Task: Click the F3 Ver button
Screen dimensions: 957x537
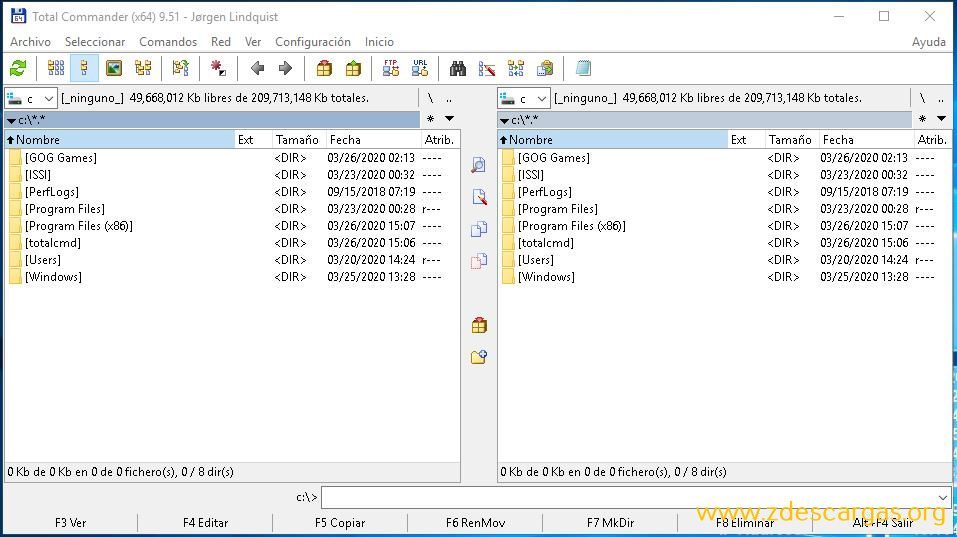Action: [70, 523]
